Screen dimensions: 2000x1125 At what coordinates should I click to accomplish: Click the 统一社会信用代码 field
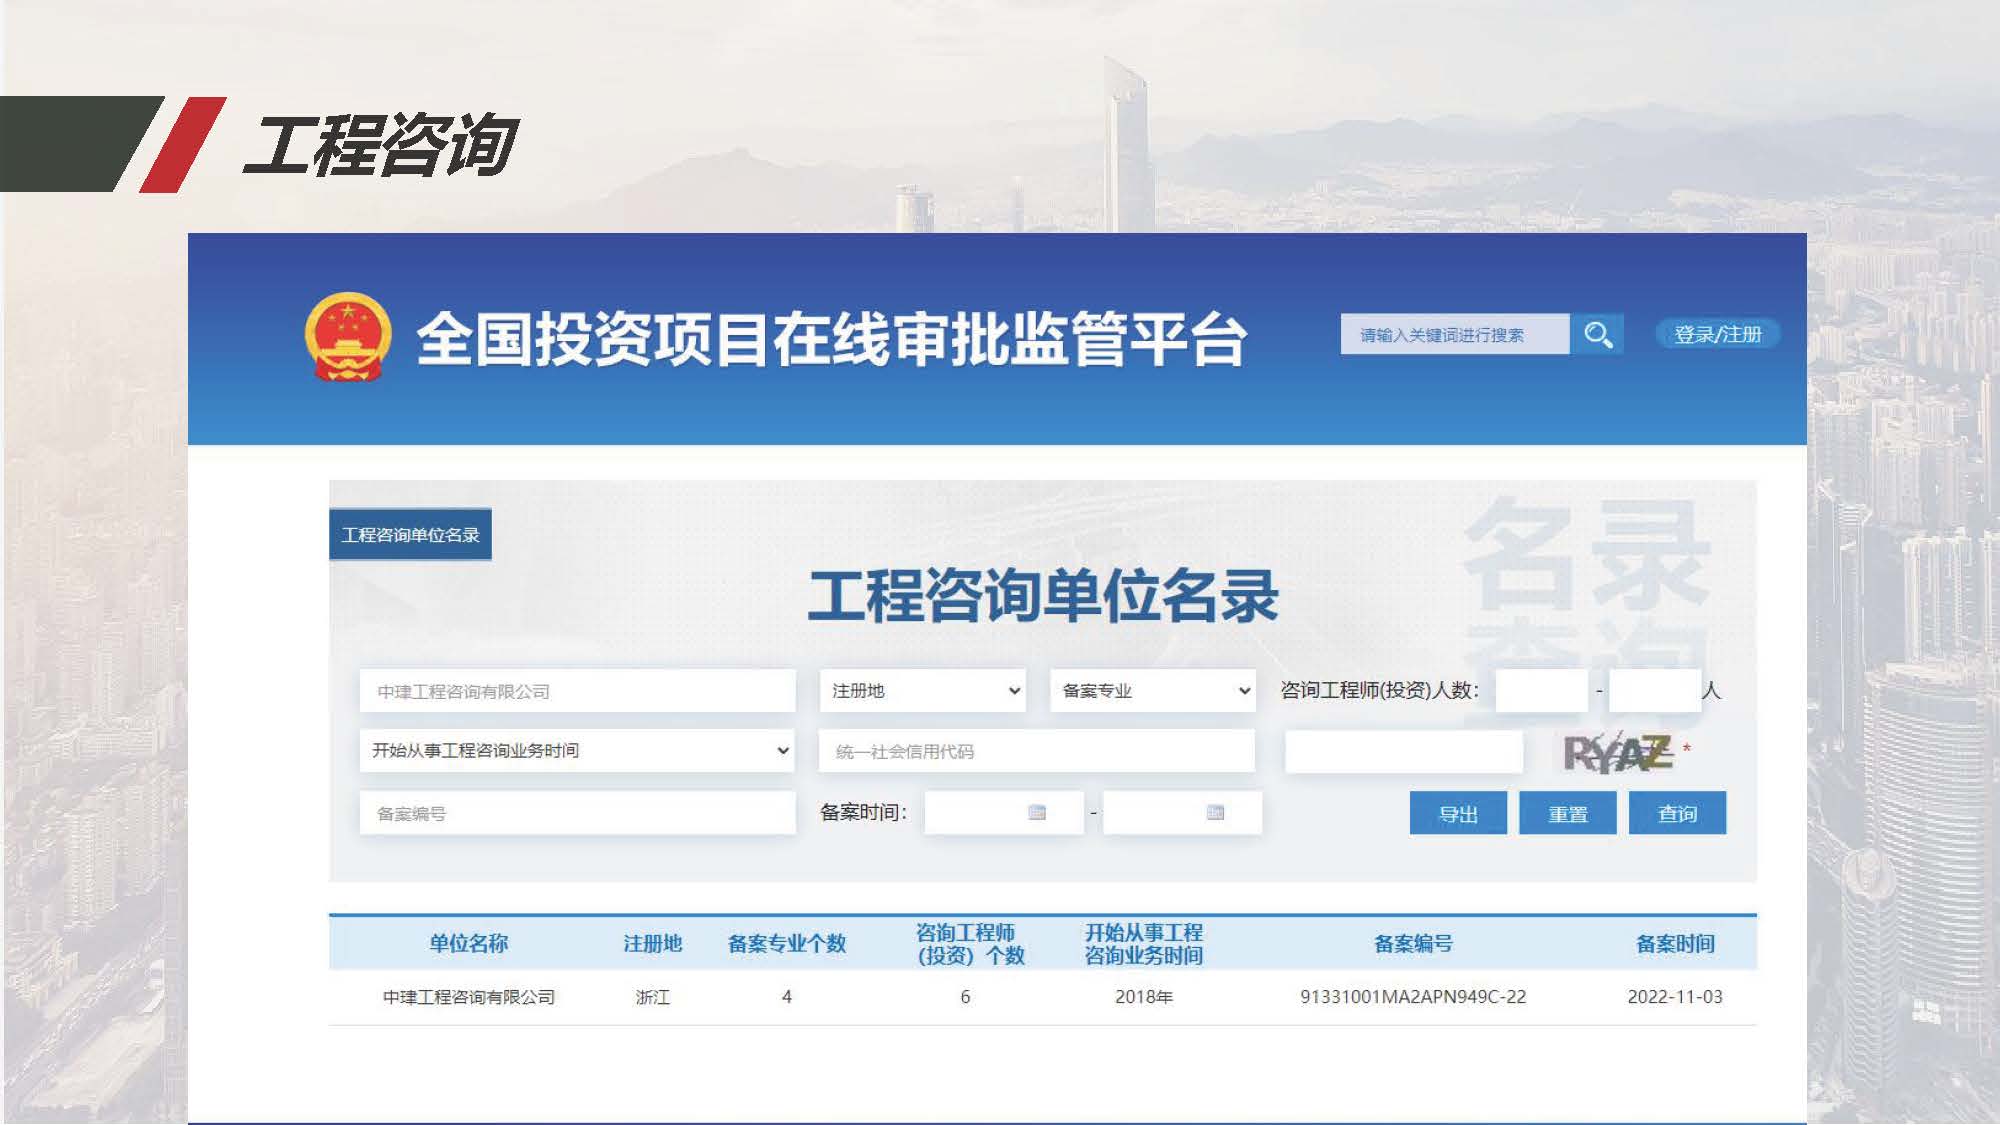click(1036, 751)
